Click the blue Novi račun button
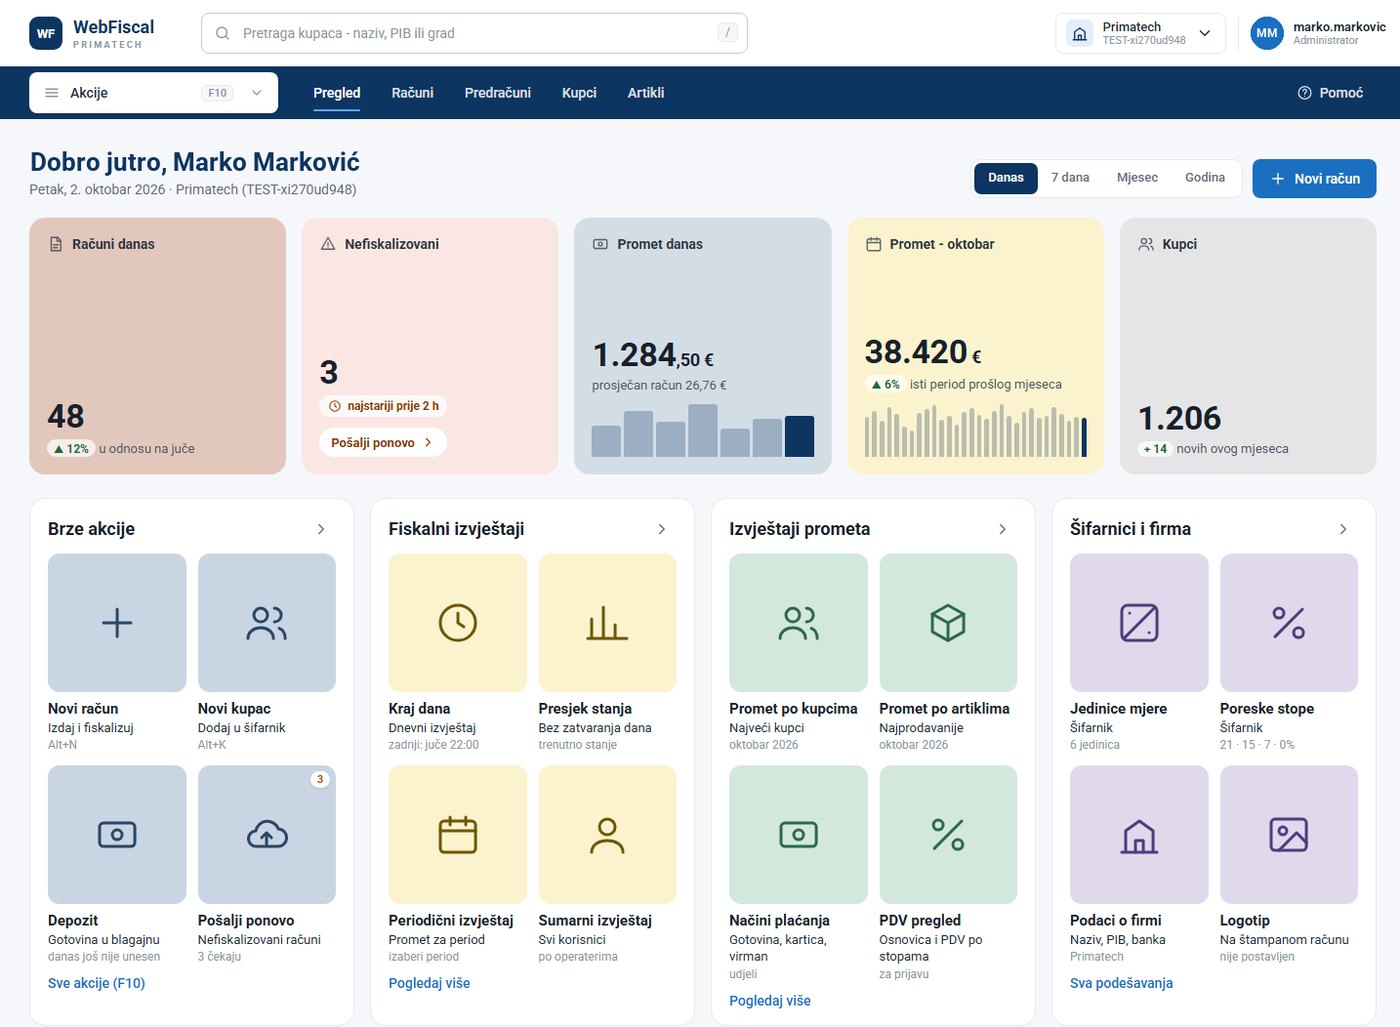Image resolution: width=1400 pixels, height=1027 pixels. click(1314, 178)
